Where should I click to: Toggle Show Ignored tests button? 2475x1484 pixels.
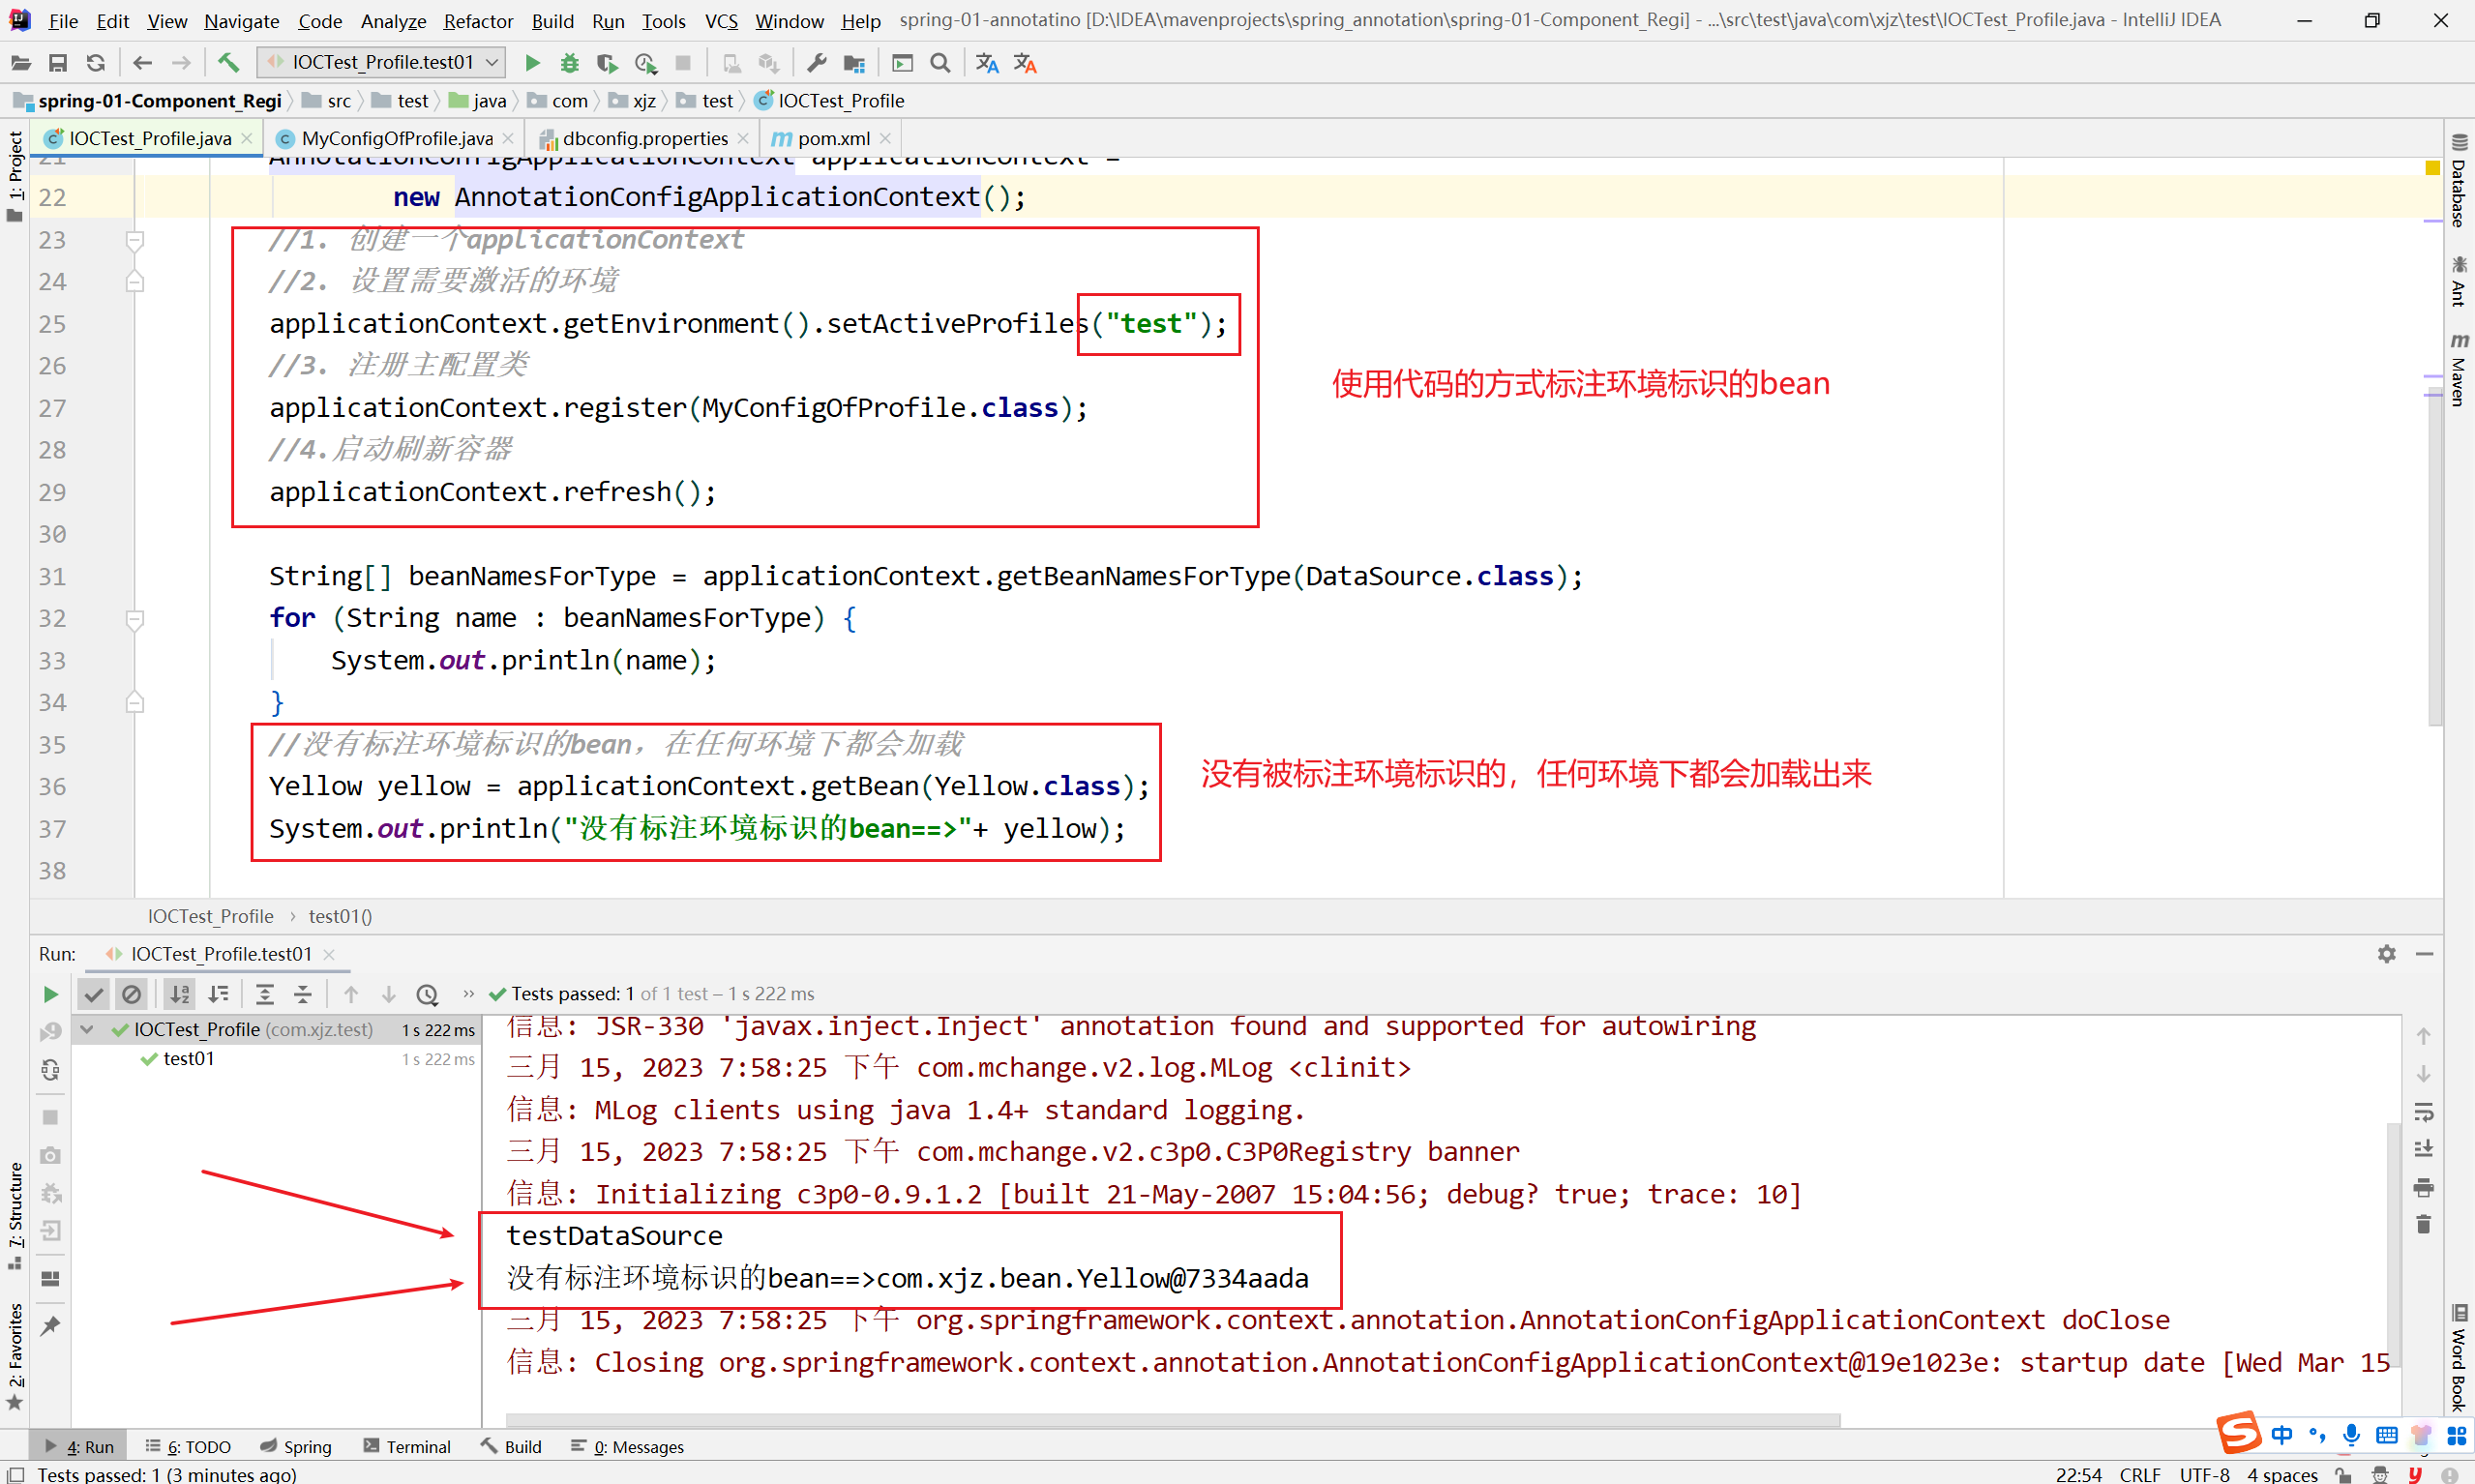coord(131,994)
